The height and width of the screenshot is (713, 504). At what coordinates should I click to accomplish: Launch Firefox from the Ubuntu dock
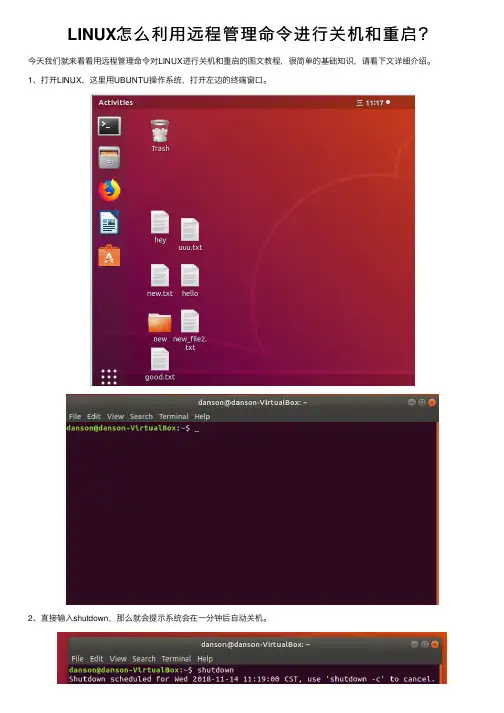[109, 190]
